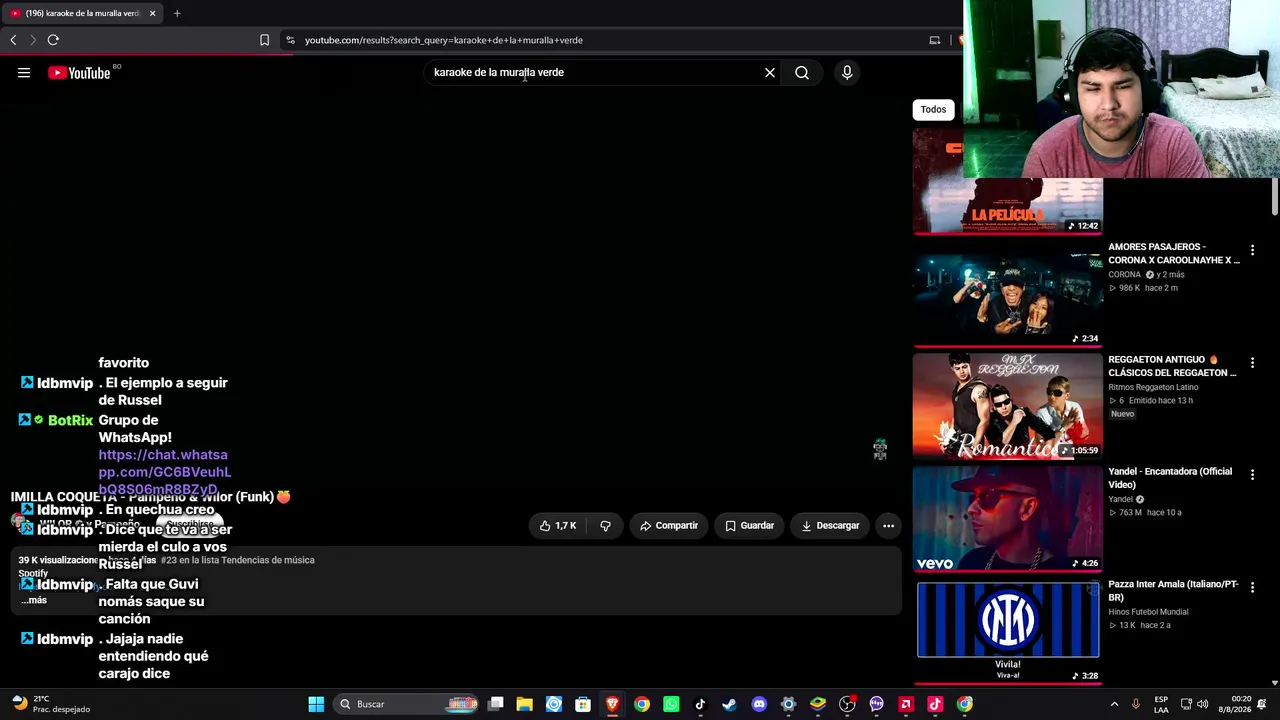This screenshot has height=720, width=1280.
Task: Open OBS Studio from the taskbar
Action: [x=847, y=704]
